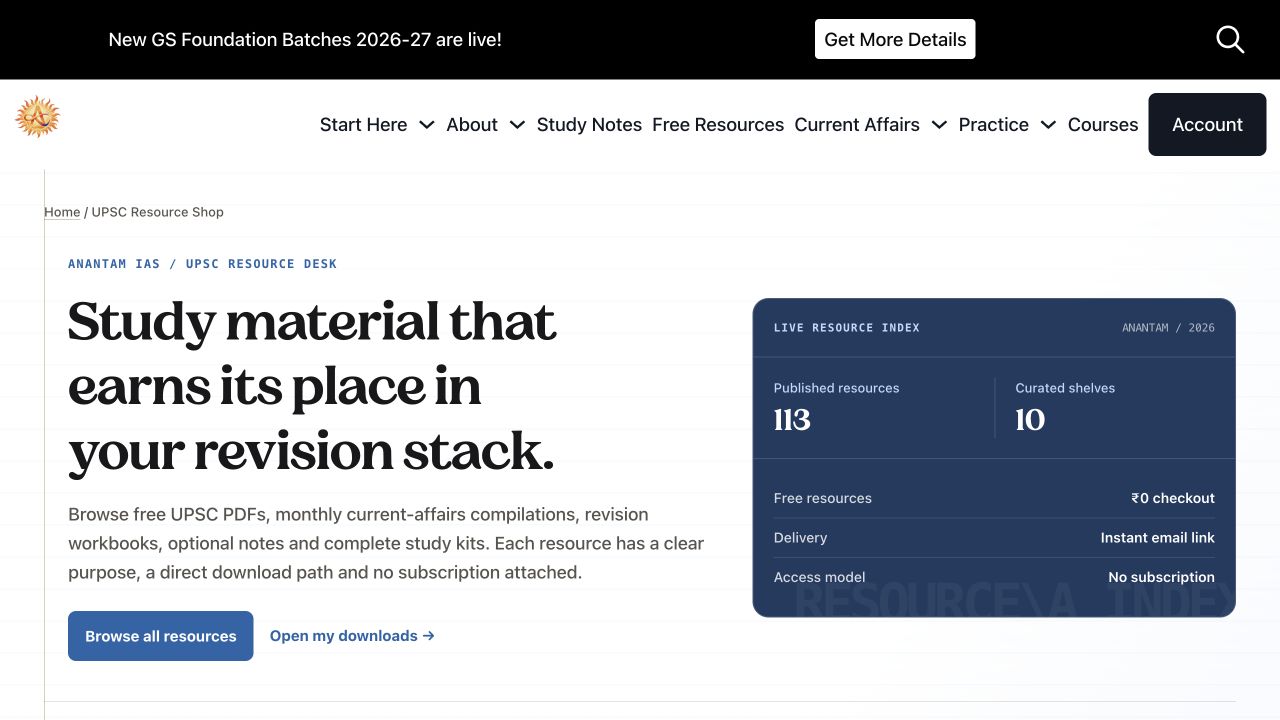Screen dimensions: 1280x720
Task: Click the Anantam IAS sun logo
Action: click(x=38, y=117)
